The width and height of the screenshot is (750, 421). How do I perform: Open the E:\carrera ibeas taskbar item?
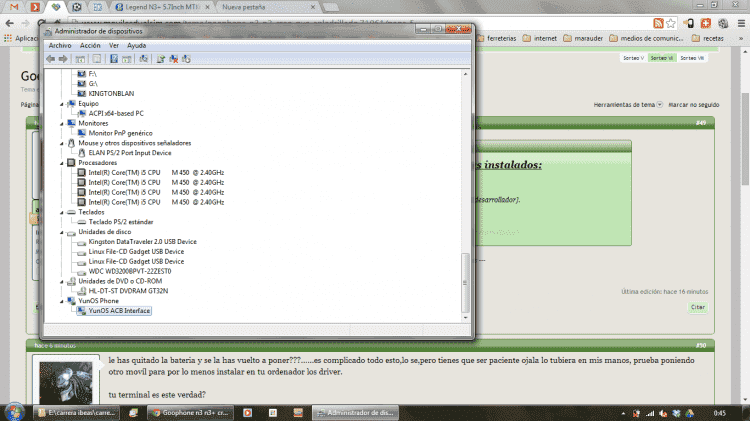tap(77, 412)
